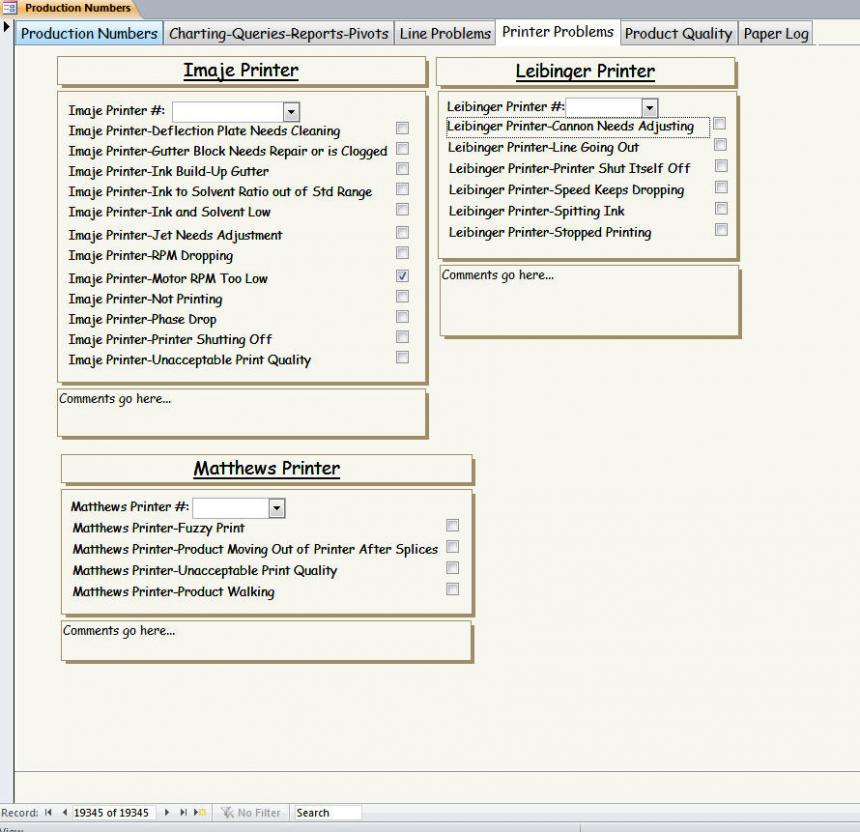Create new blank record icon
Screen dimensions: 860x832
(x=200, y=812)
